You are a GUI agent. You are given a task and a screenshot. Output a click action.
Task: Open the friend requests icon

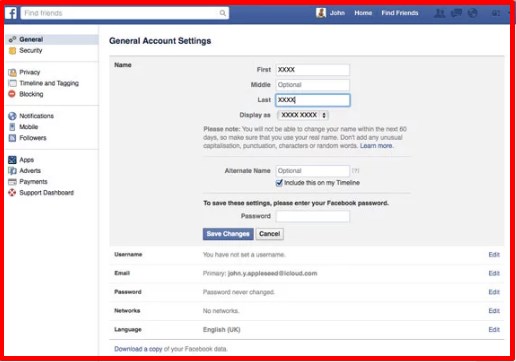tap(440, 13)
